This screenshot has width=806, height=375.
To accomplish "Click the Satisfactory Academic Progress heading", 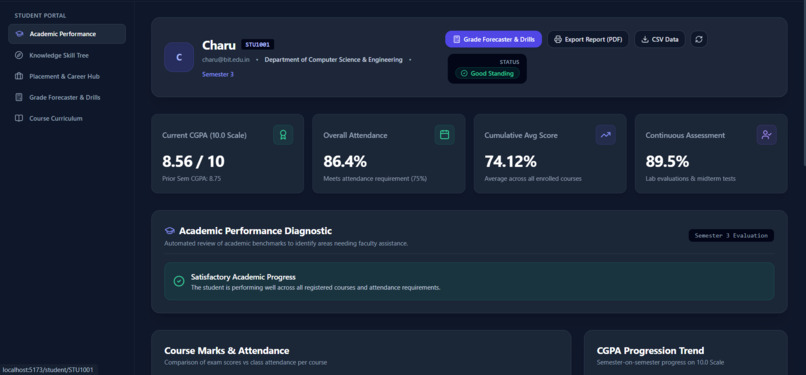I will tap(243, 277).
